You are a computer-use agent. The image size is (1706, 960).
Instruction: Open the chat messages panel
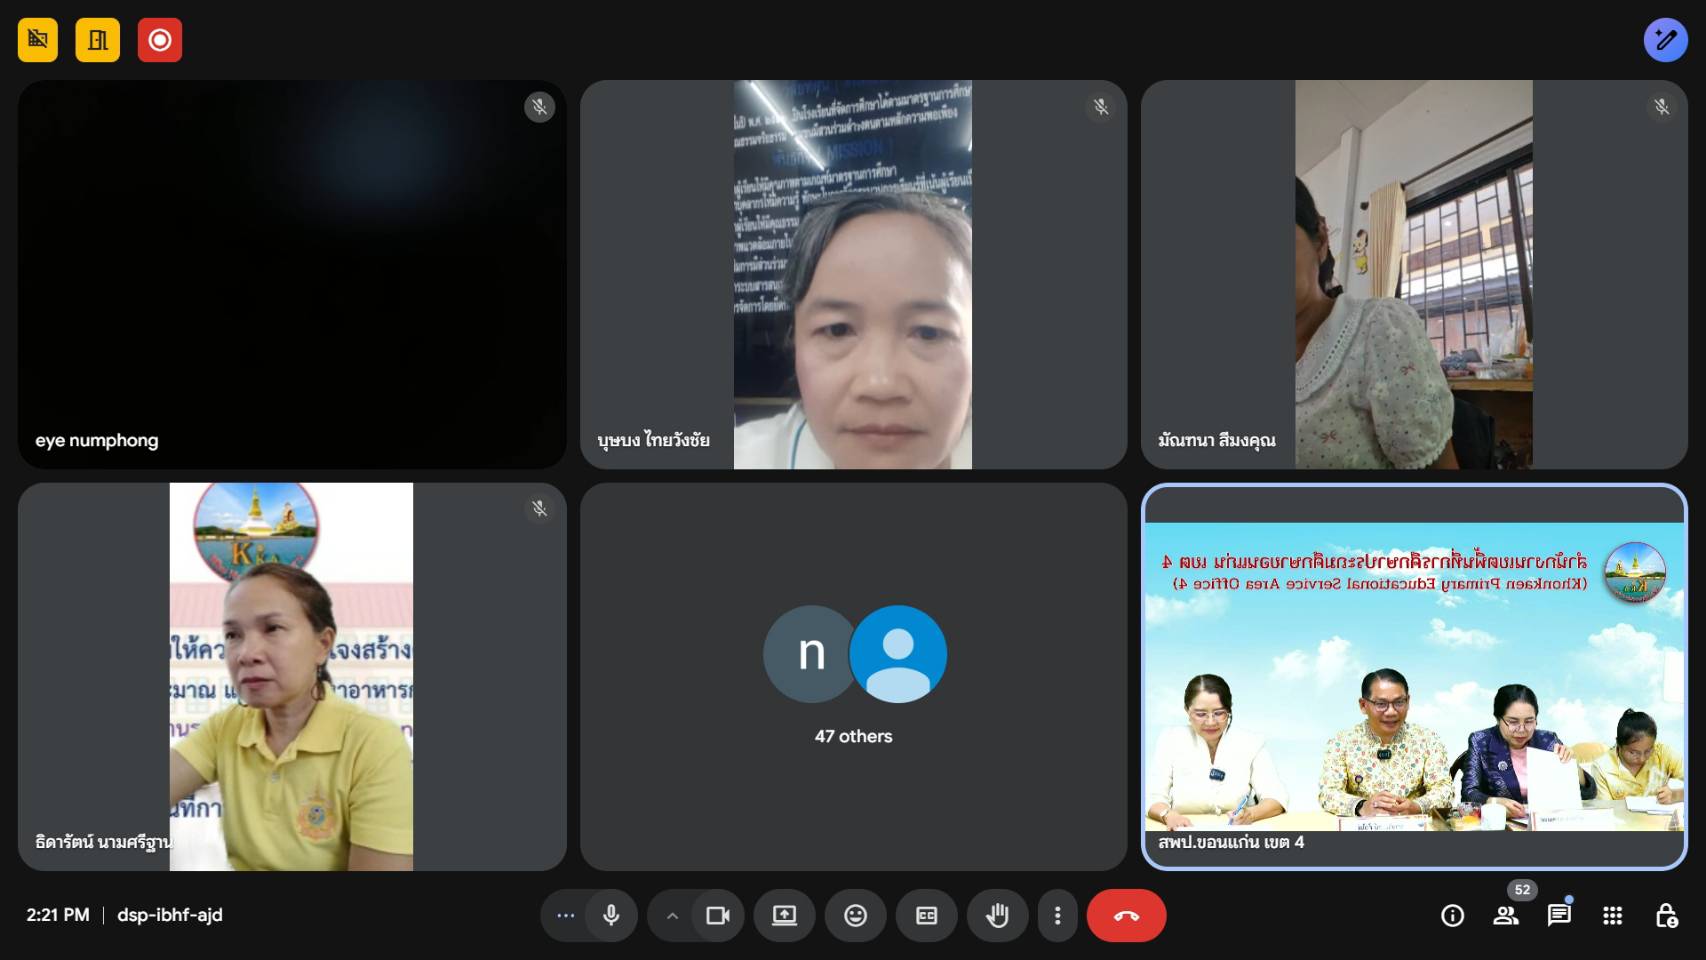coord(1558,916)
